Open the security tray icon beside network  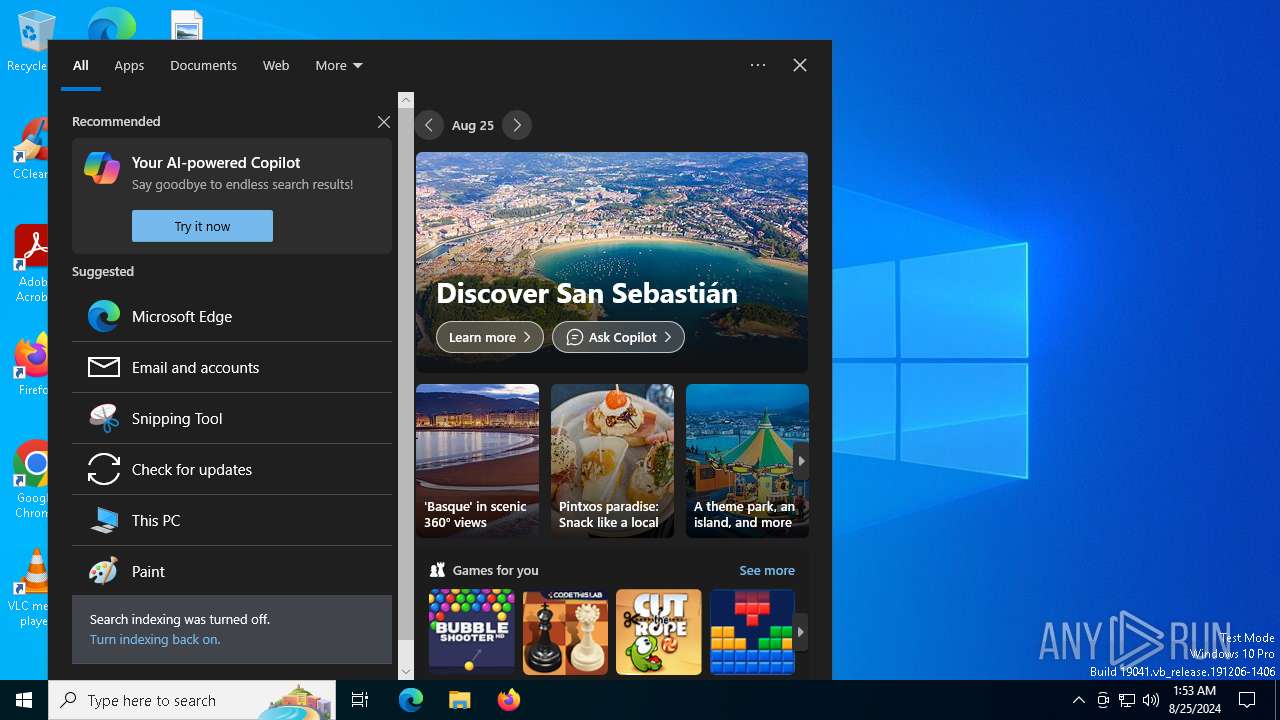(1103, 700)
